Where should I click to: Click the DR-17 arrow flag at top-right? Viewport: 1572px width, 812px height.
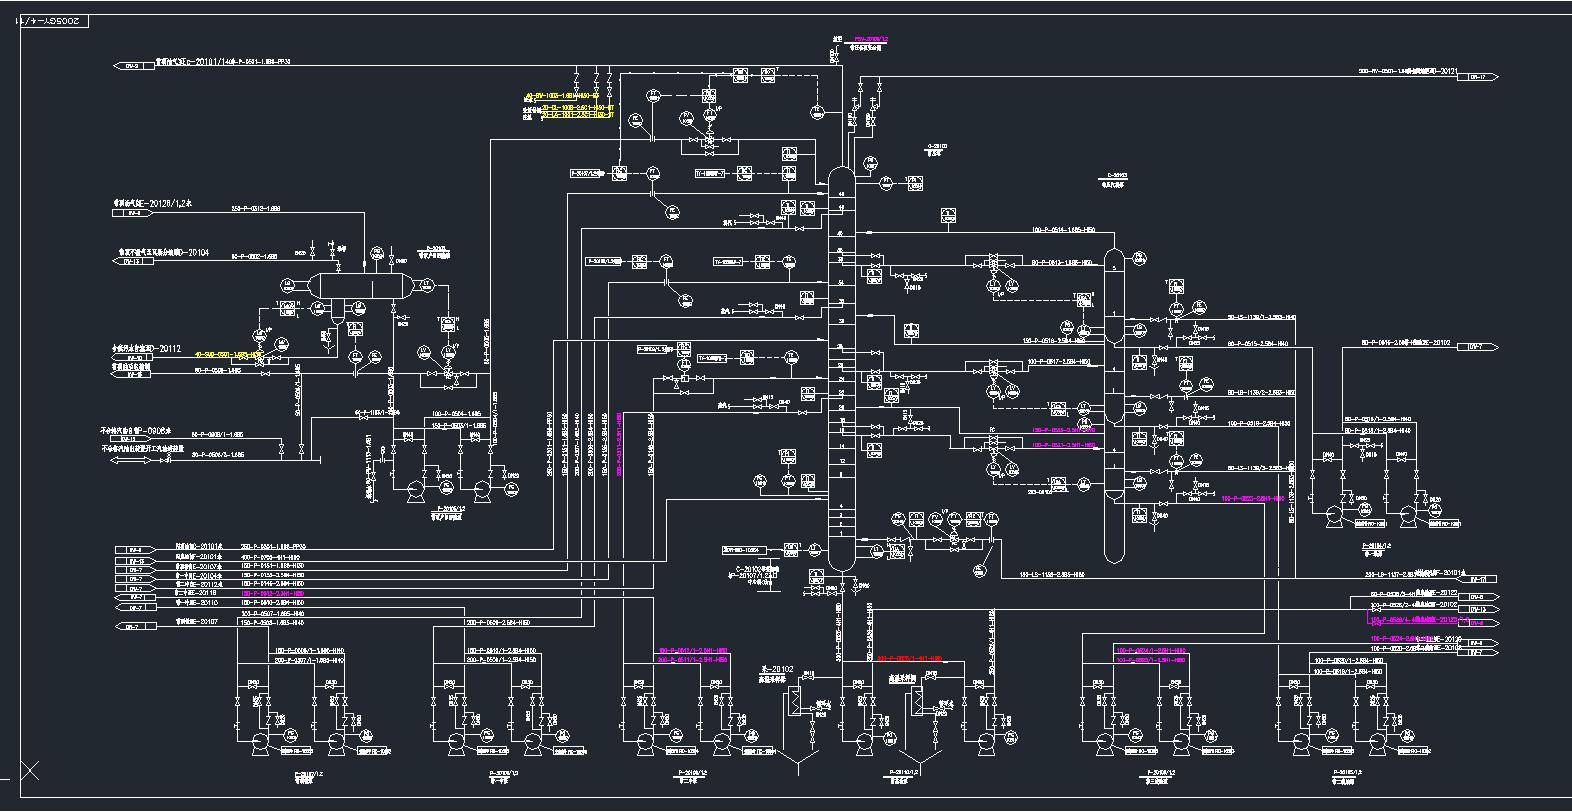click(x=1481, y=77)
